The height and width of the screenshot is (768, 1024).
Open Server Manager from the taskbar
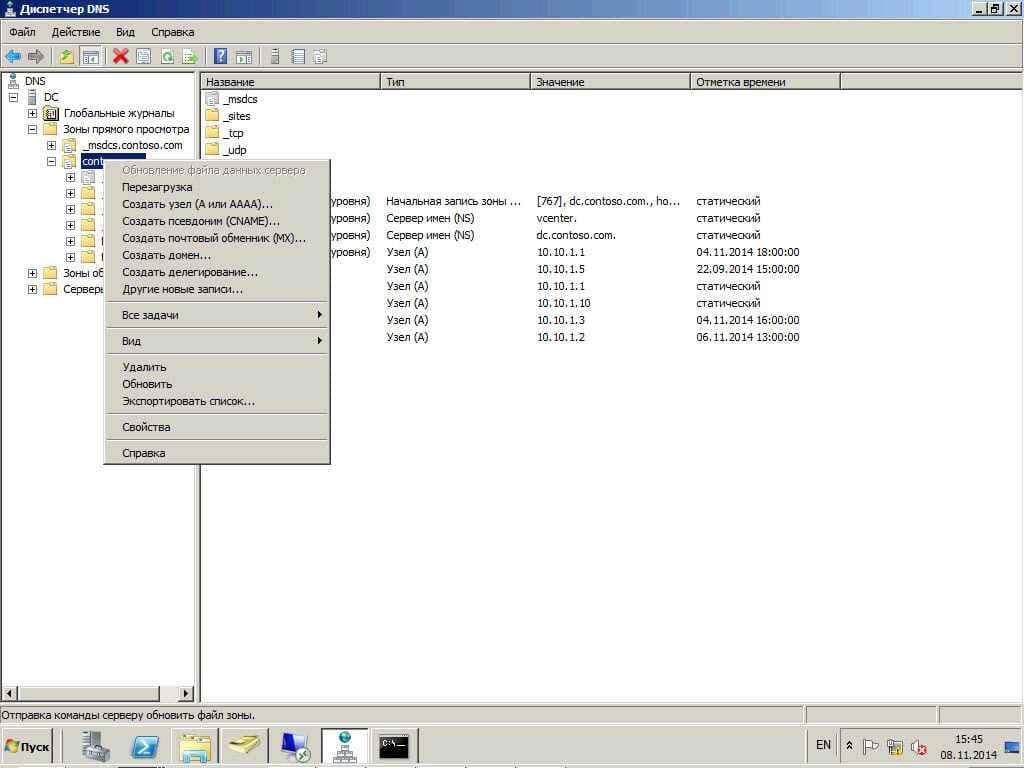96,746
